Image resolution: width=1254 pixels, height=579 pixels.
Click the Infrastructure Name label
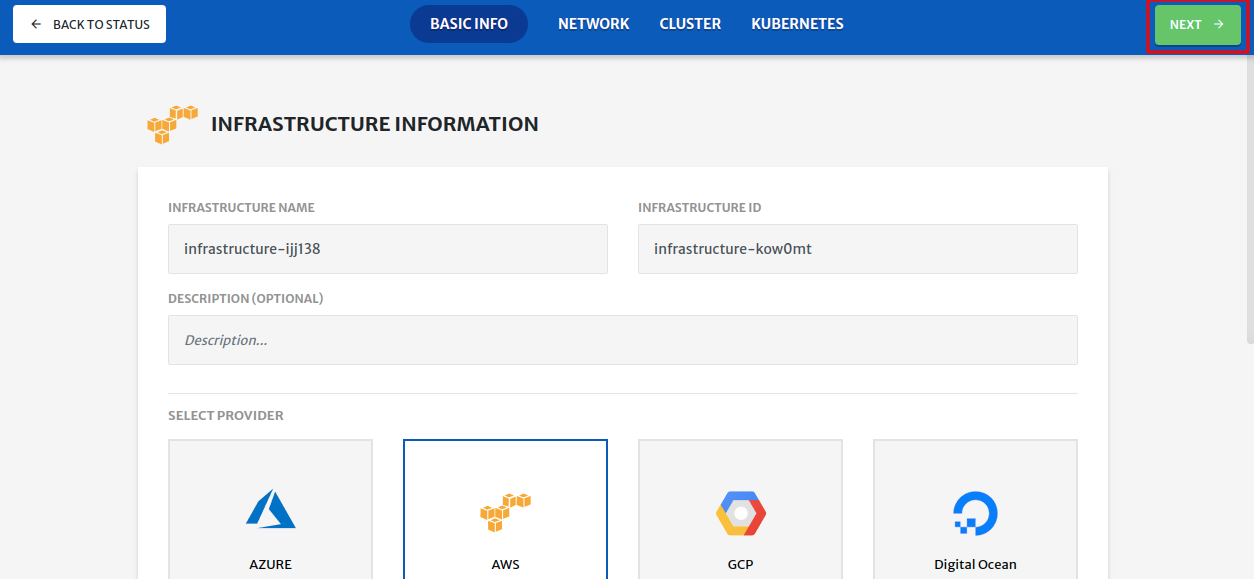coord(241,208)
